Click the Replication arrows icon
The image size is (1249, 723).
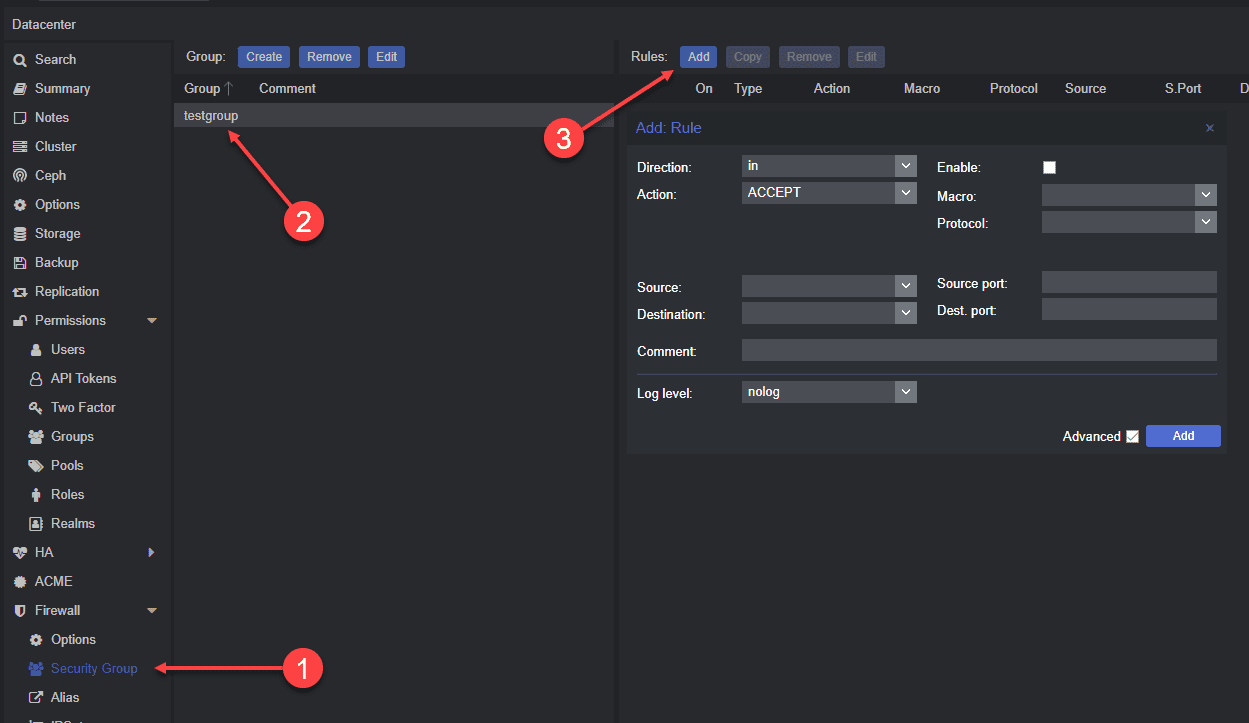[x=19, y=292]
